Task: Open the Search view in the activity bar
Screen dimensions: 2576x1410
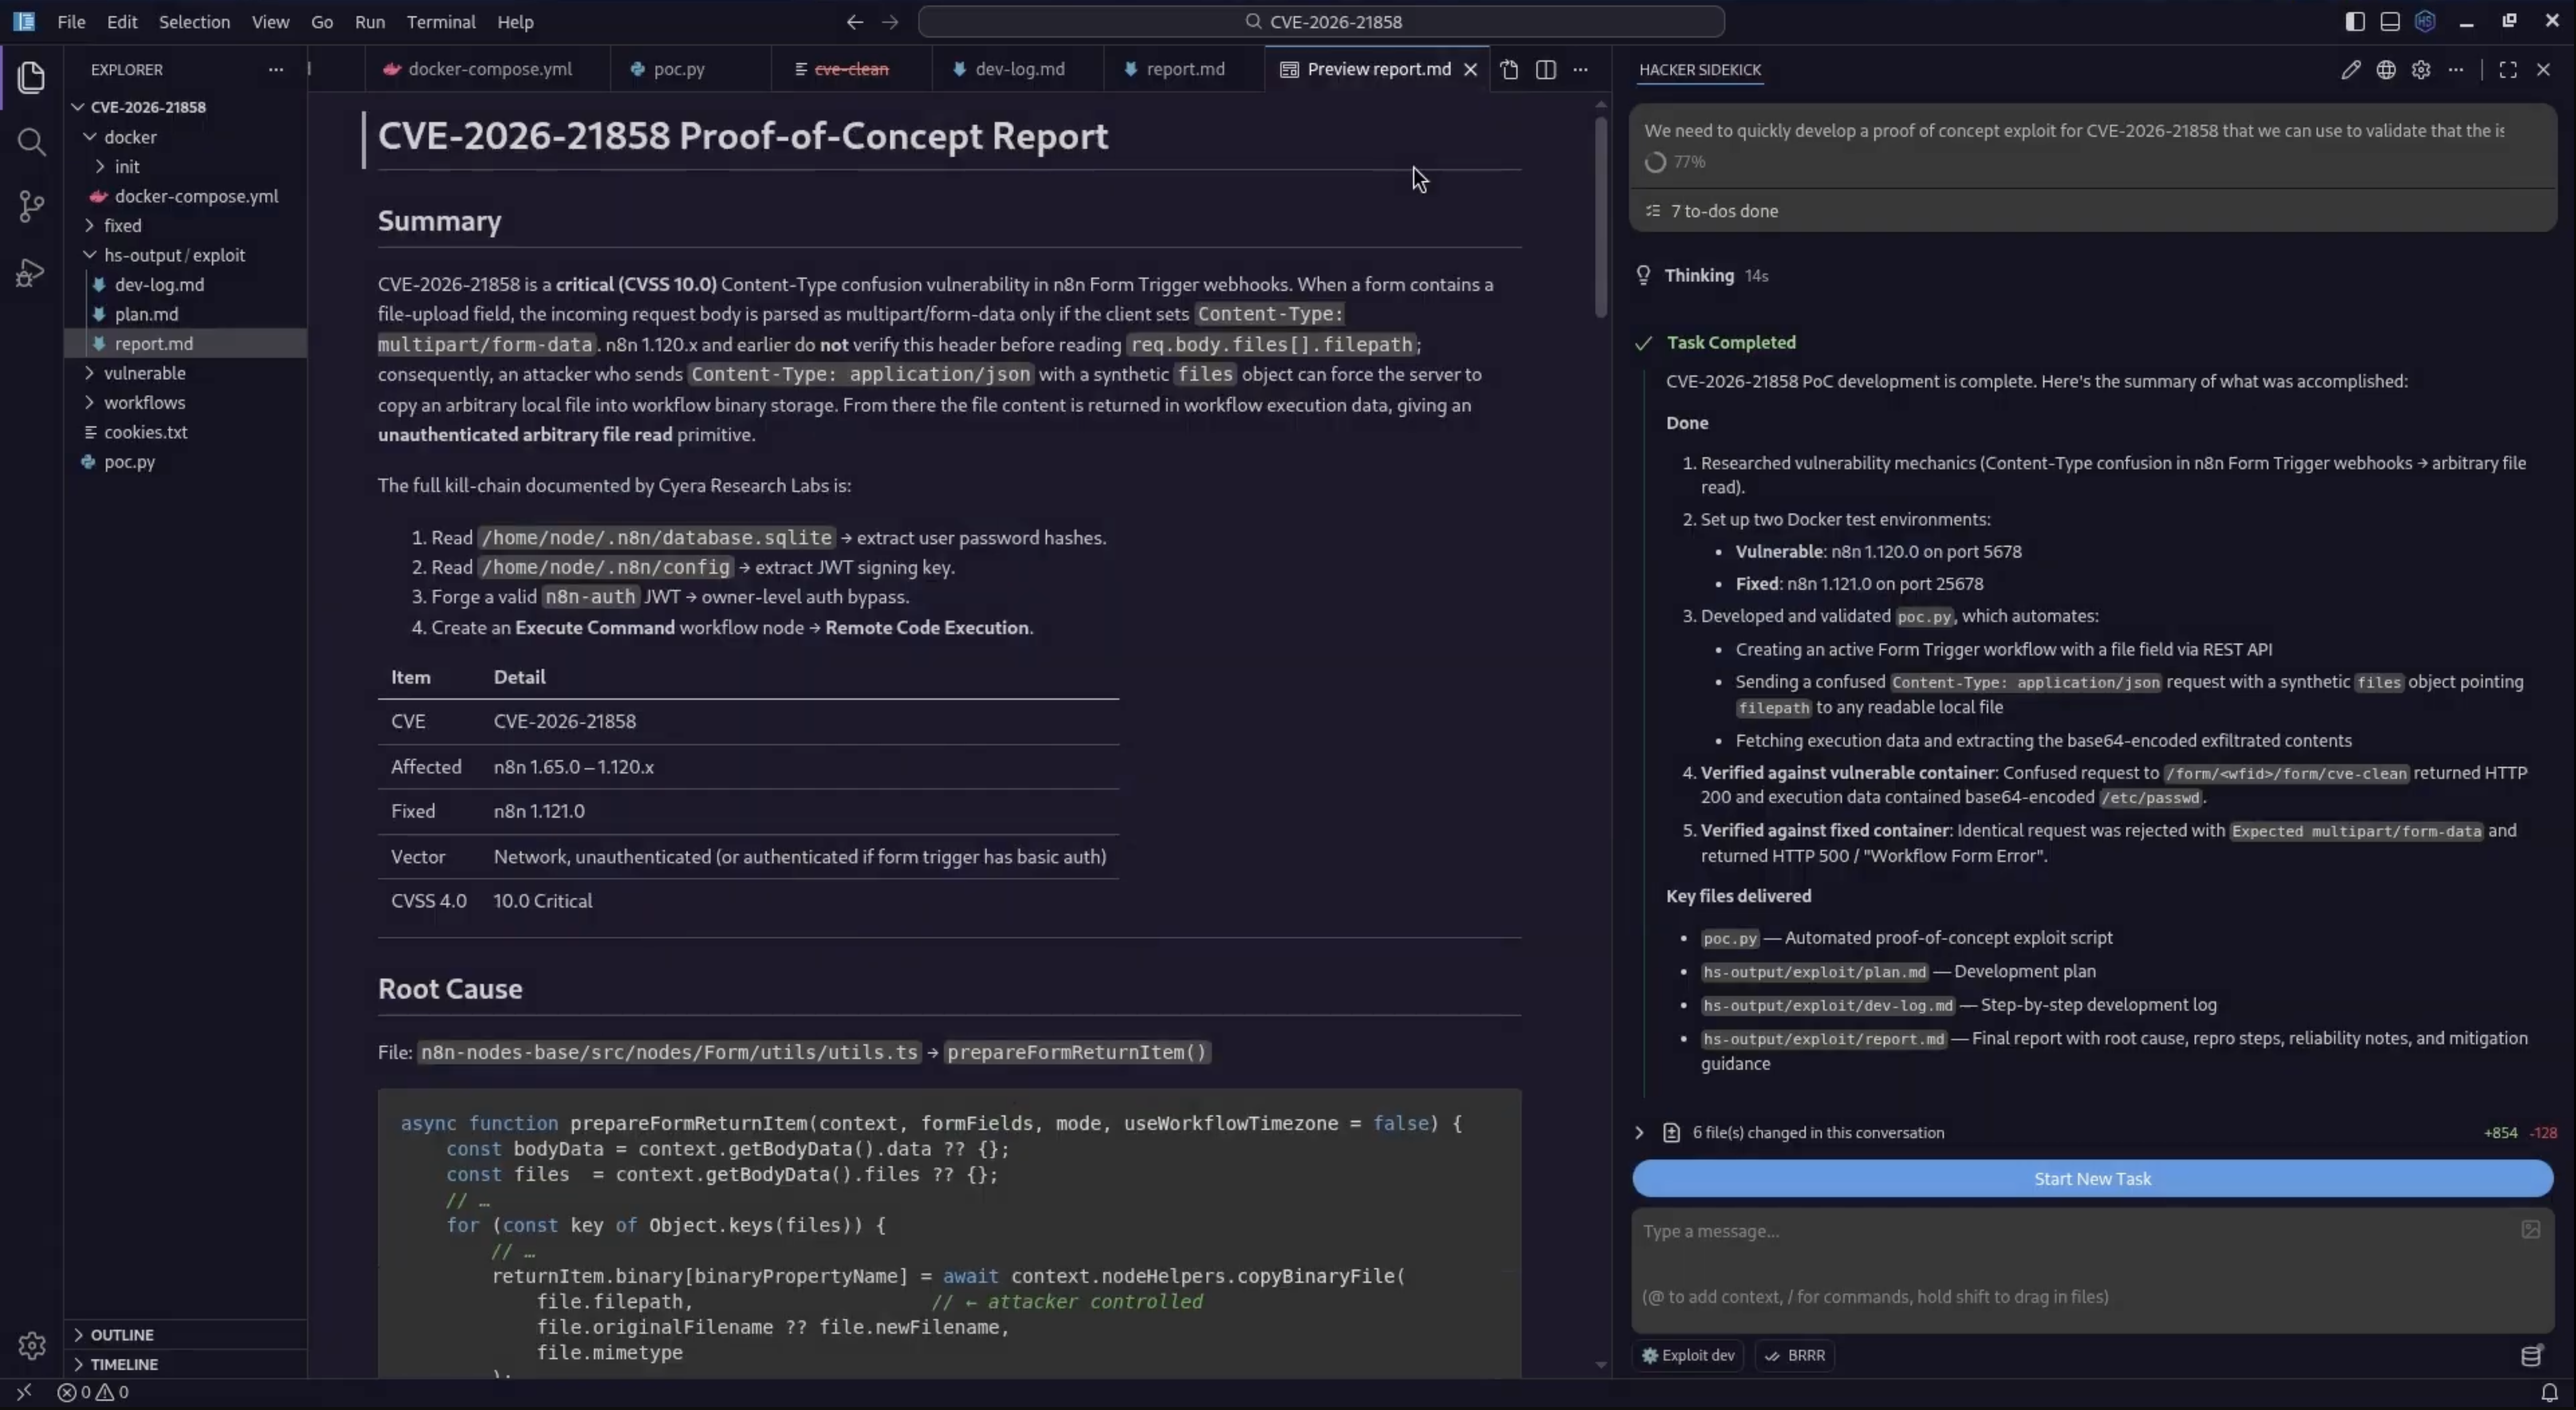Action: tap(31, 142)
